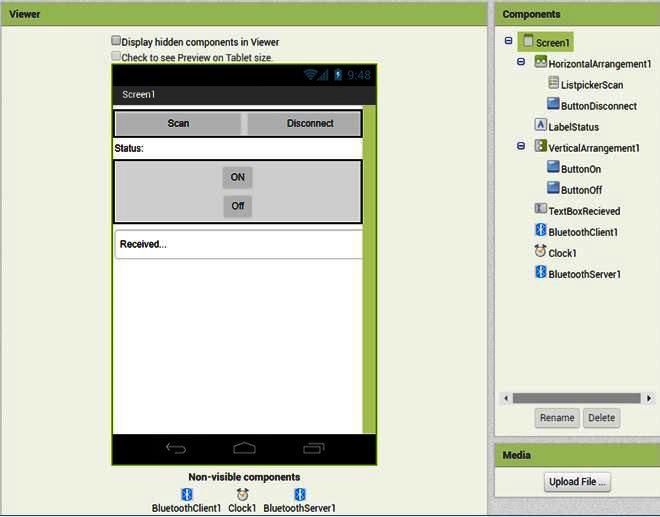Click the Clock1 icon in Components tree
660x517 pixels.
[x=540, y=251]
